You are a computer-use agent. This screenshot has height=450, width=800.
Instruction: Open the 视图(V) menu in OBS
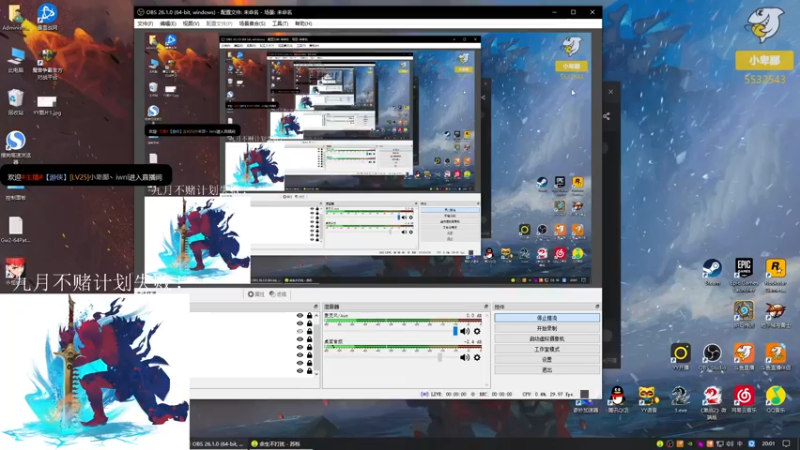(x=191, y=23)
